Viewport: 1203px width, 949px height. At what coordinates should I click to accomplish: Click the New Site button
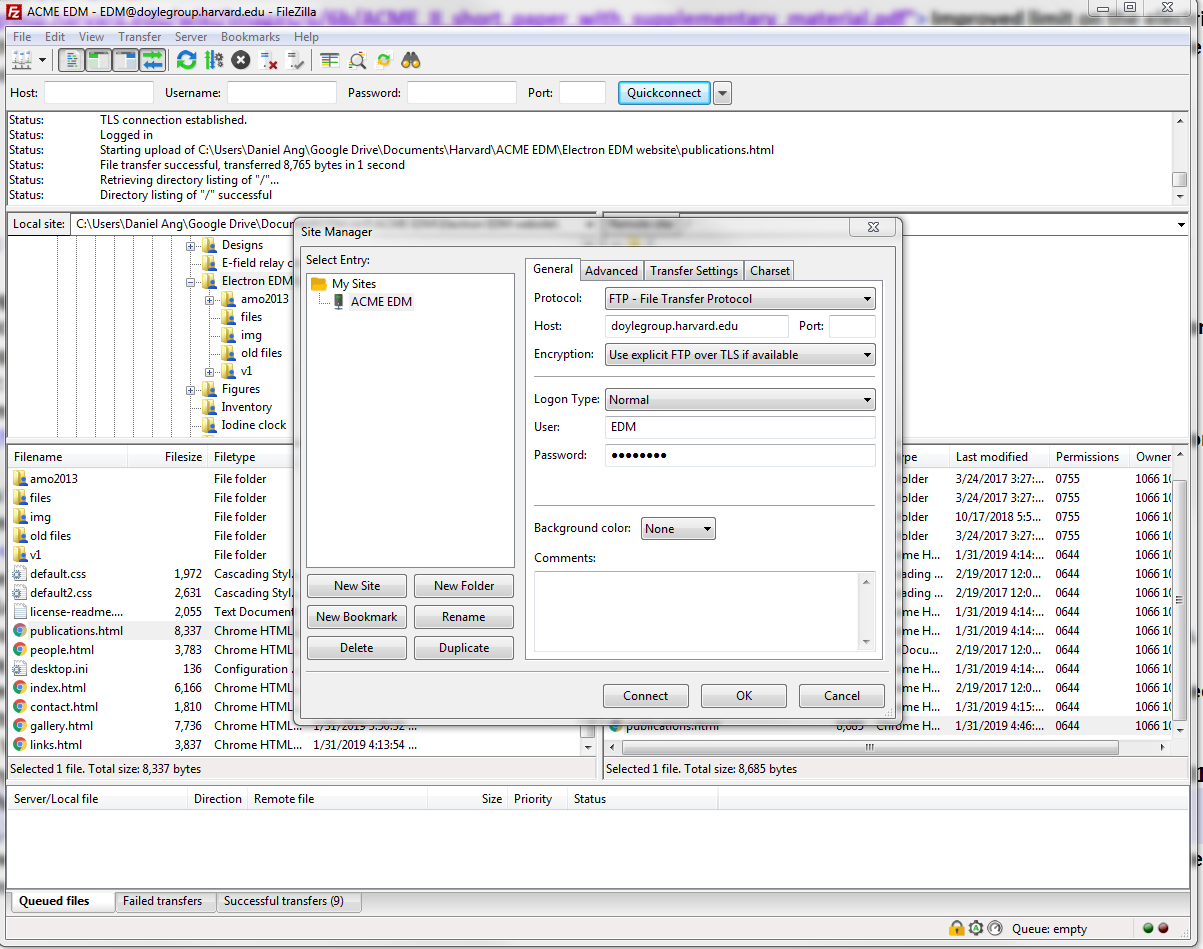[357, 586]
